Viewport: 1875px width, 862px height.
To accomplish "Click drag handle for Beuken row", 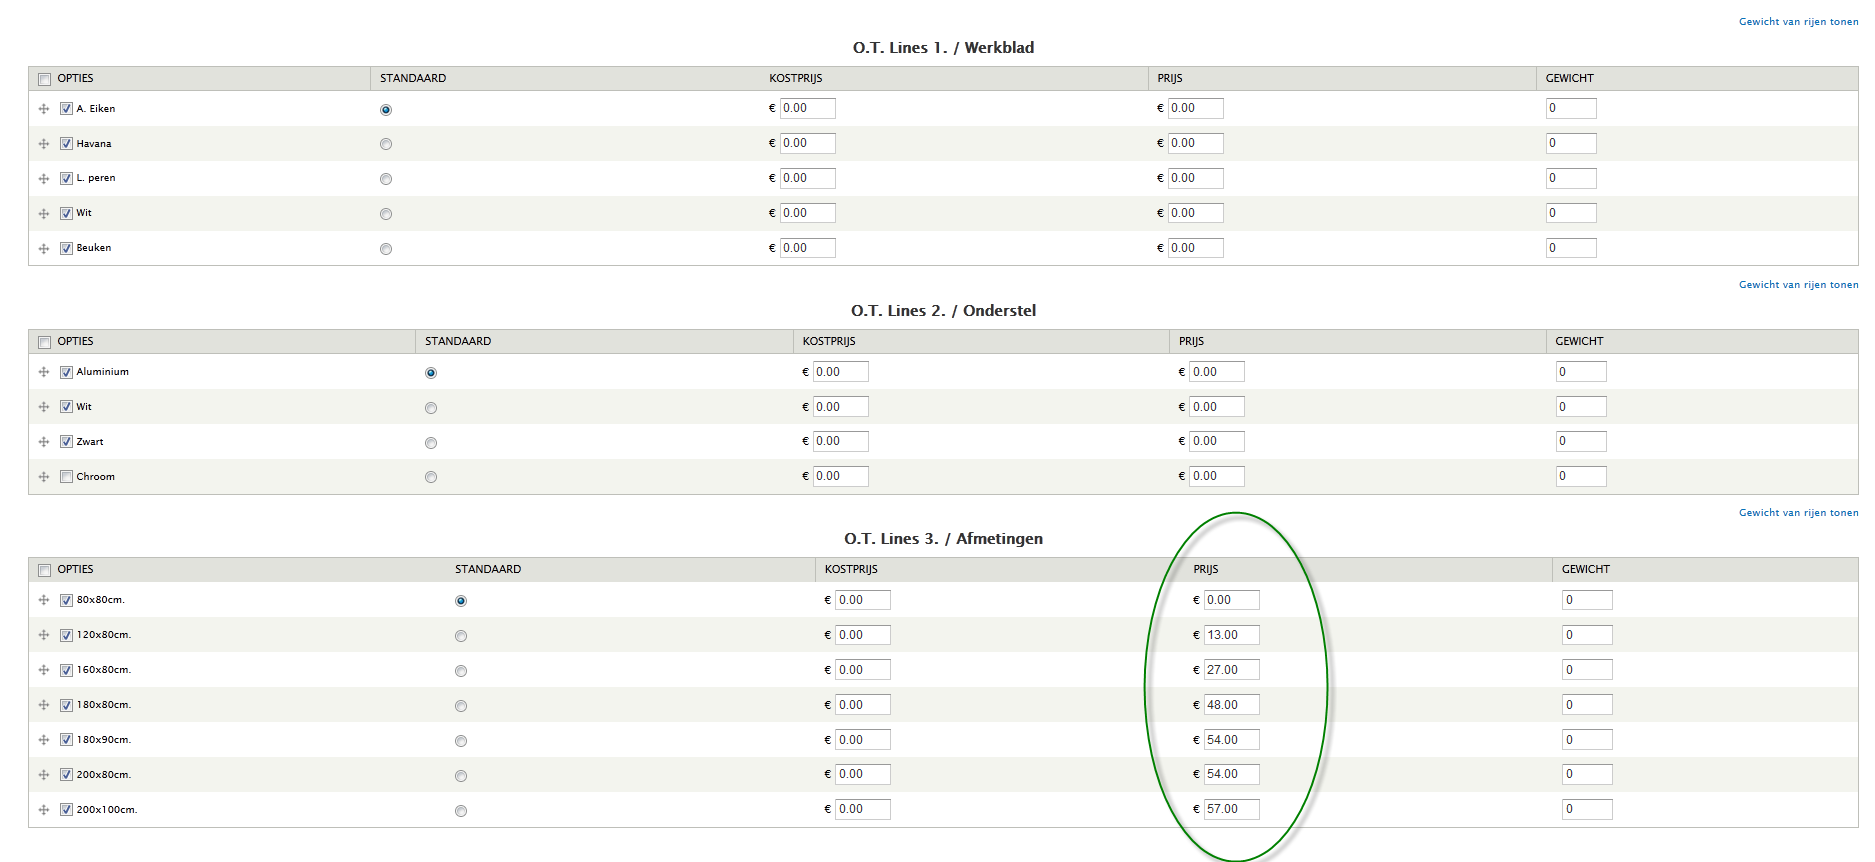I will point(44,249).
